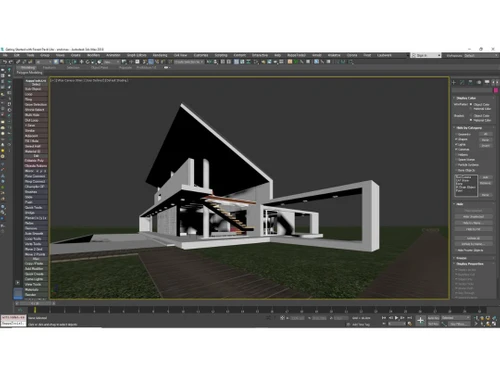Viewport: 500px width, 375px height.
Task: Jump to the end frame of animation
Action: 410,318
